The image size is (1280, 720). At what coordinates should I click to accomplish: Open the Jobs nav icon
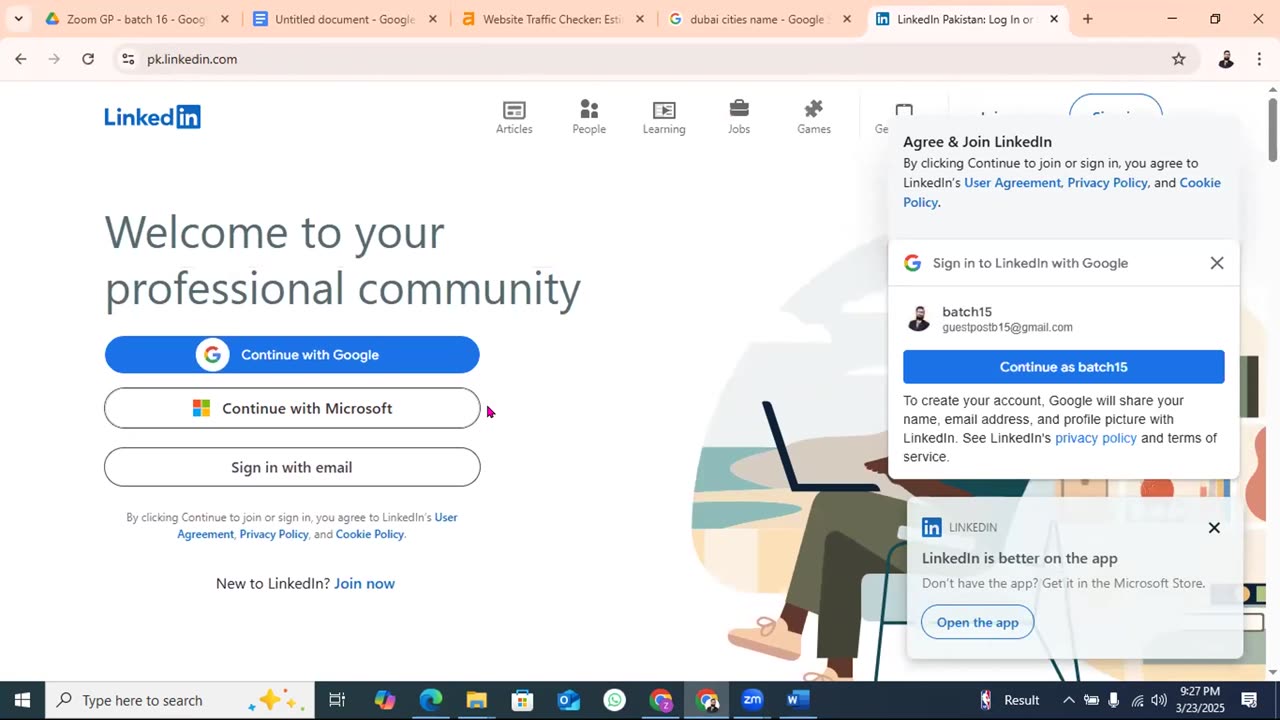pyautogui.click(x=739, y=117)
